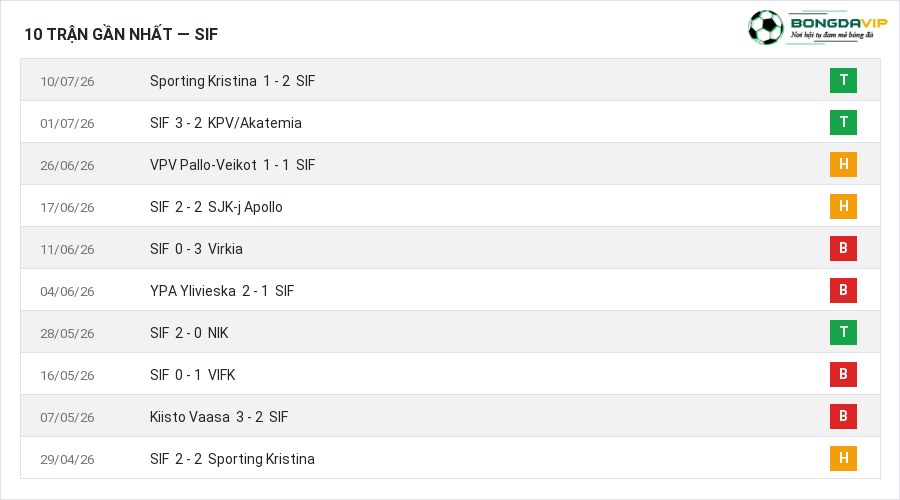Select the VPV Pallo-Veikot 1 - 1 SIF row
The image size is (900, 500).
coord(450,164)
